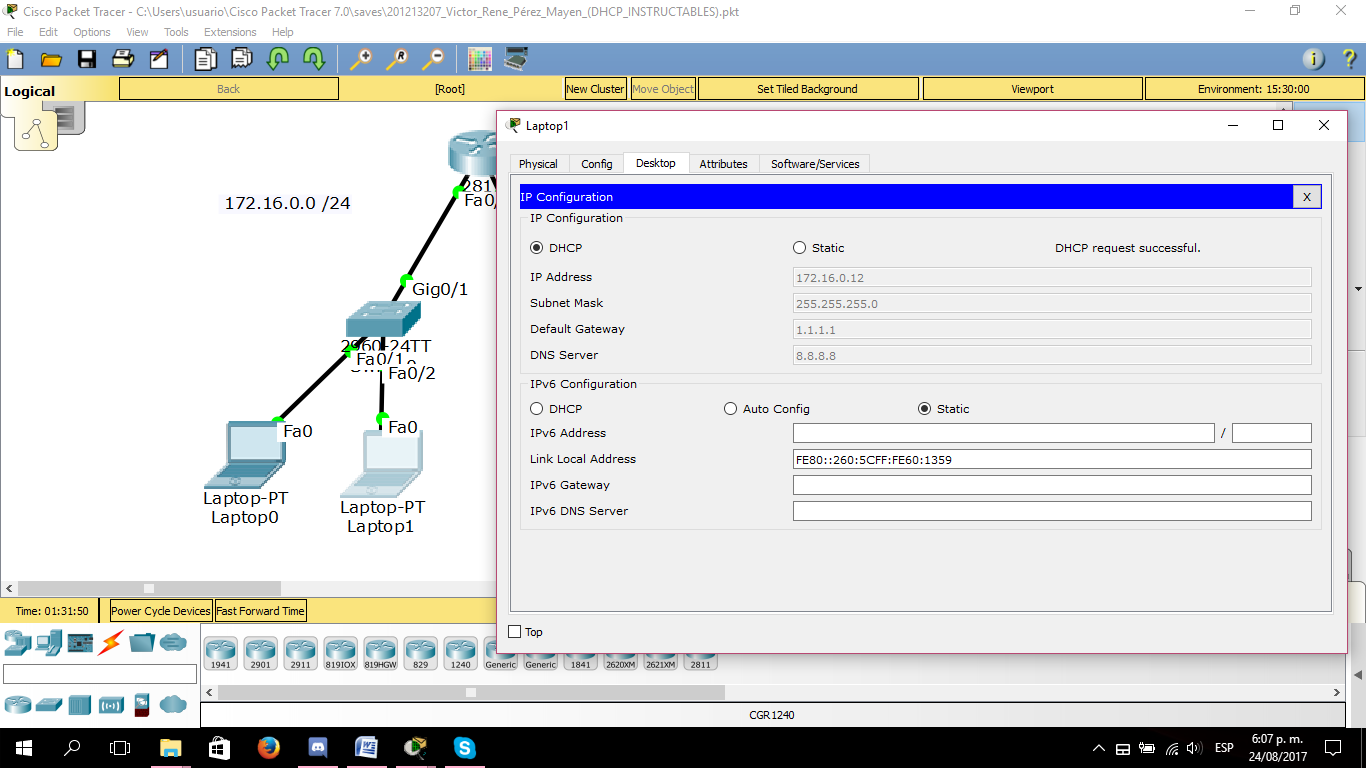Enable Auto Config for IPv6

point(730,408)
